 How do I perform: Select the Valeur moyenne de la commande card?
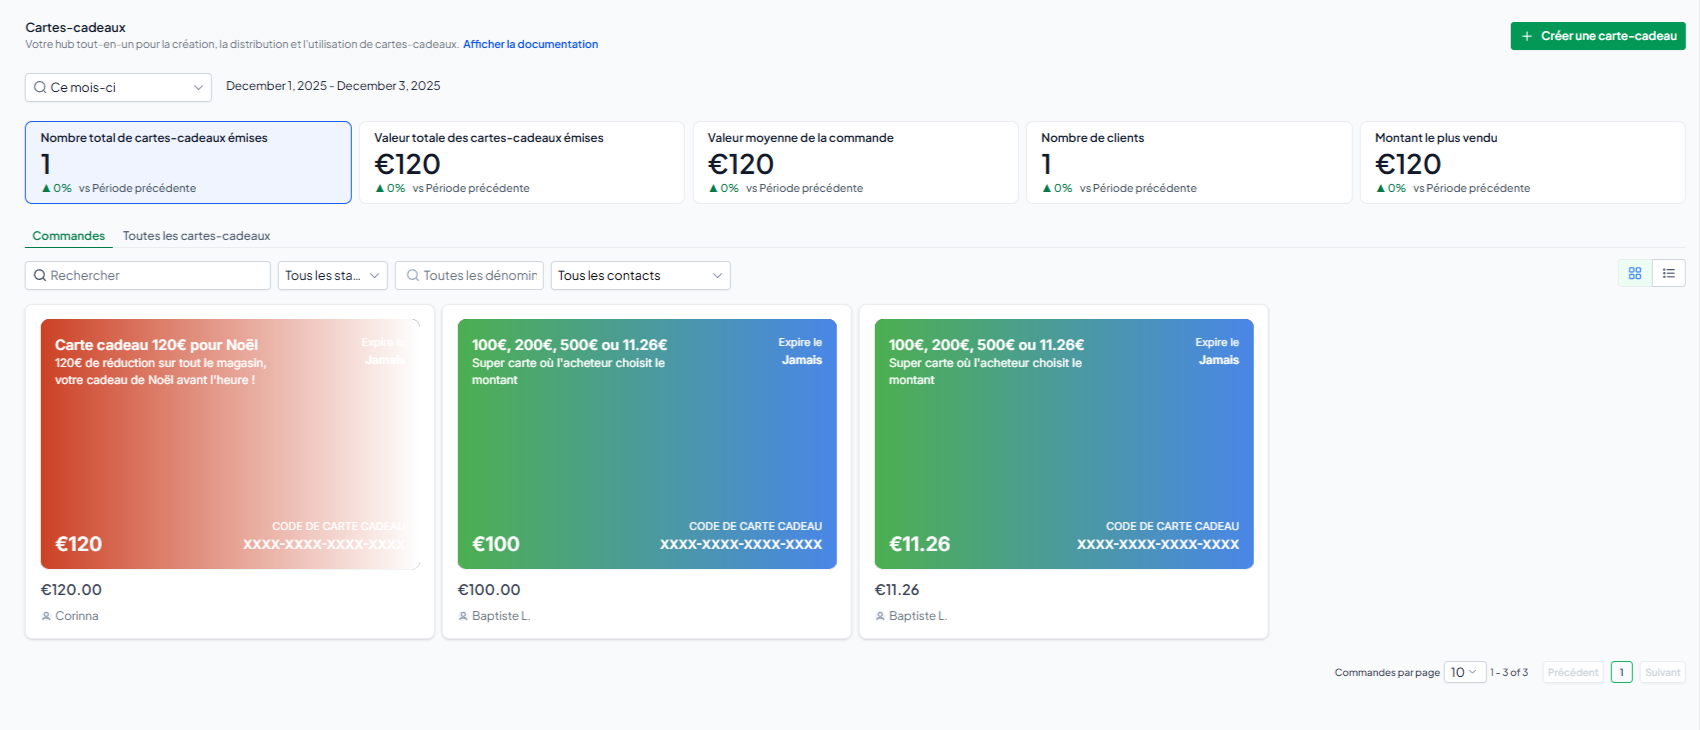(855, 162)
